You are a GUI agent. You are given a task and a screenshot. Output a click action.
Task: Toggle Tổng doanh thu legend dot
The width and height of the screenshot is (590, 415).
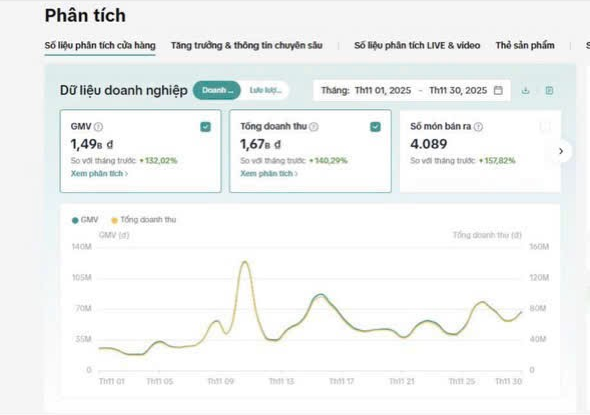click(114, 220)
